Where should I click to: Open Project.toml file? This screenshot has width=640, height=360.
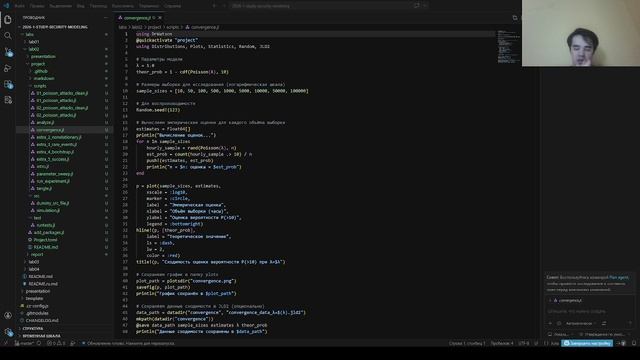click(x=45, y=240)
